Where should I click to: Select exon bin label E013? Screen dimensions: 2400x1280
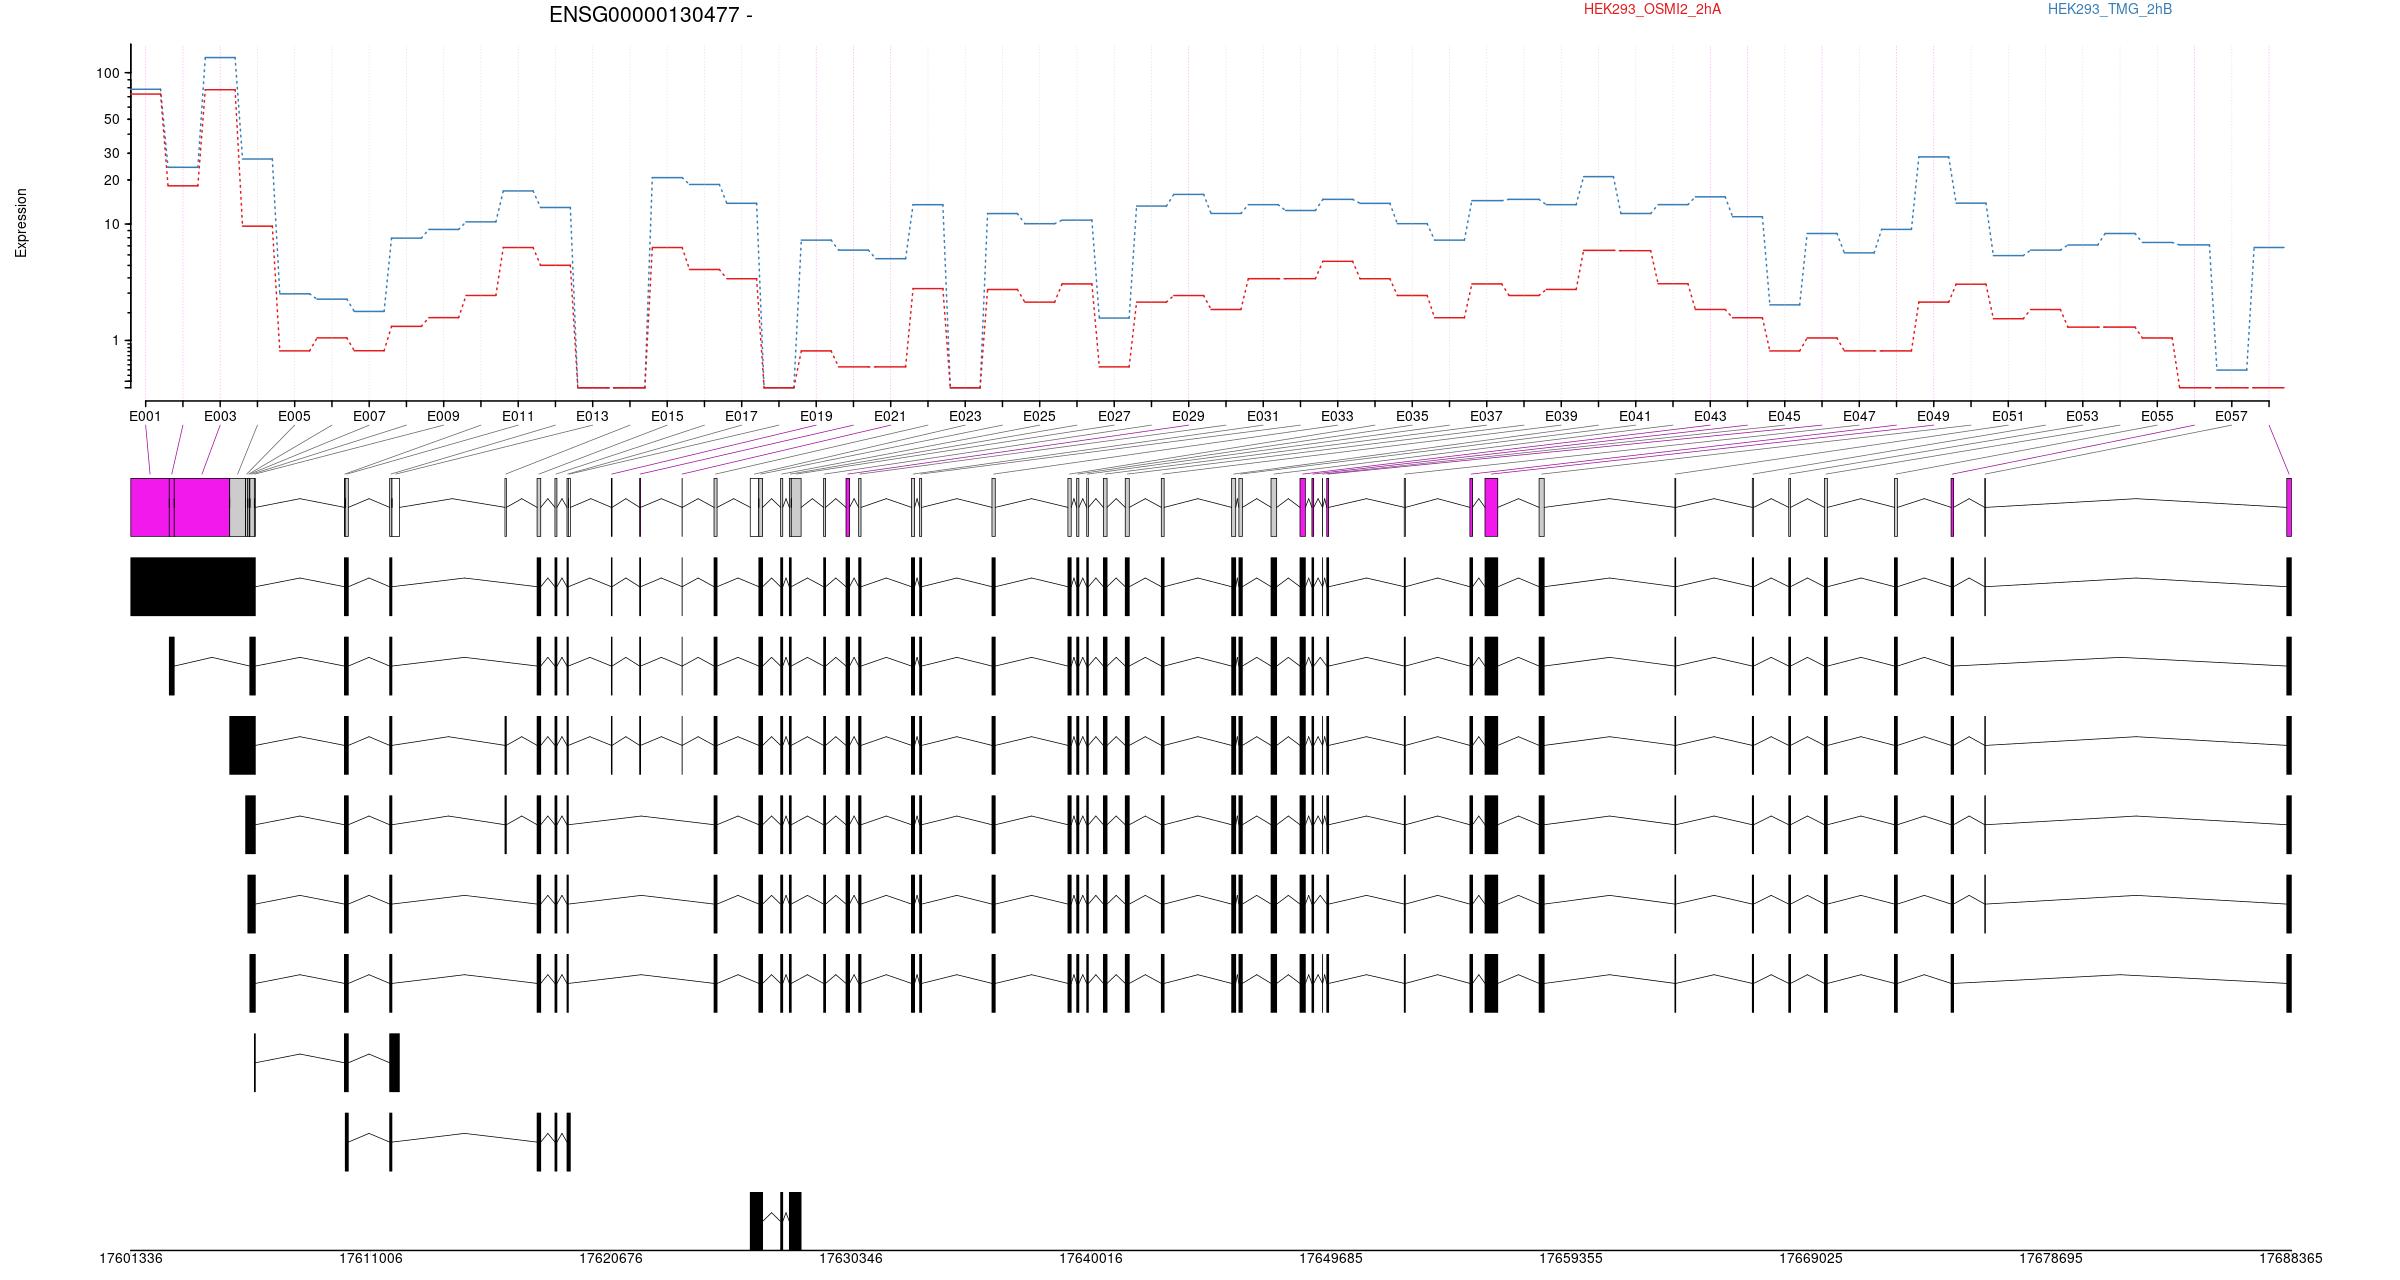[592, 416]
